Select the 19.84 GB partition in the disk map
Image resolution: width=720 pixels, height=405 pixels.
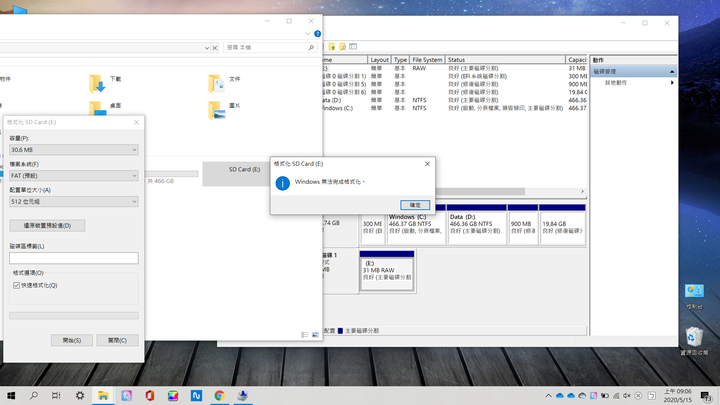562,224
